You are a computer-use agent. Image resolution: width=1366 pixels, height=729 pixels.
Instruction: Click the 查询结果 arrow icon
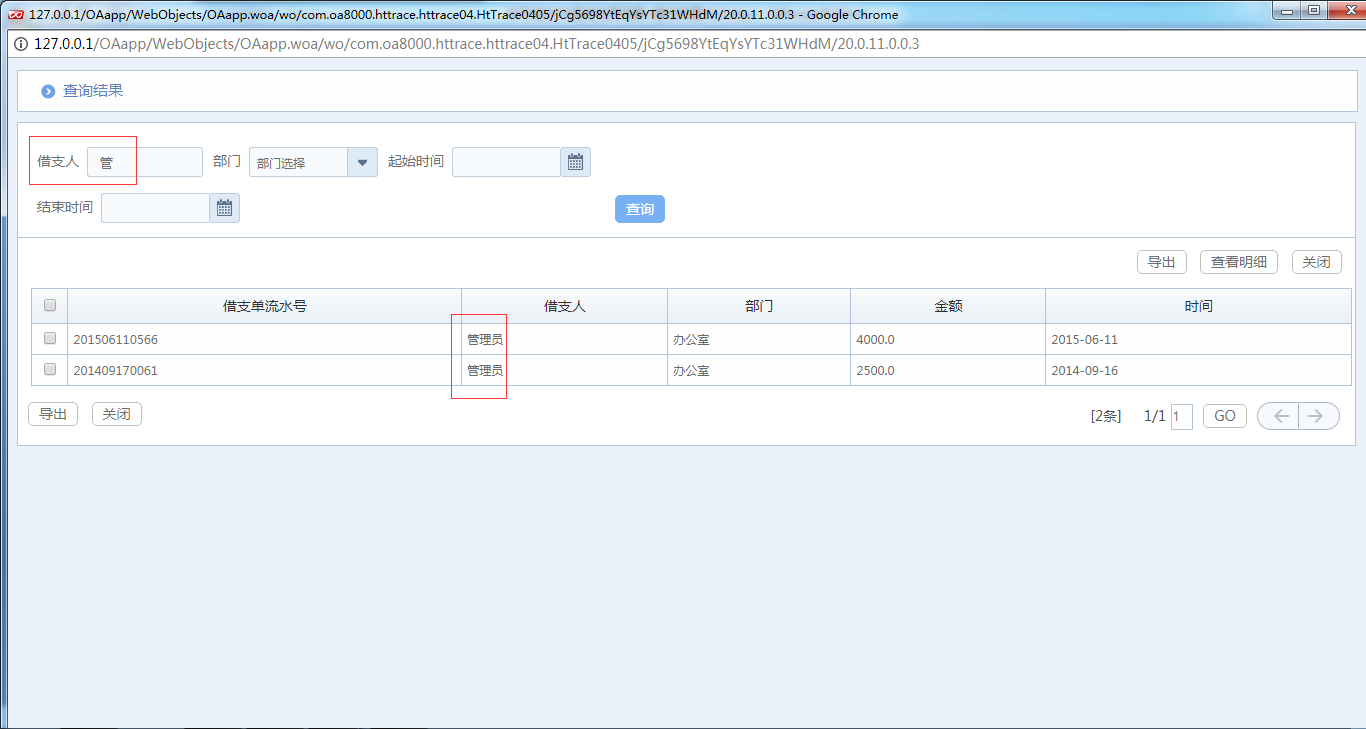(48, 92)
